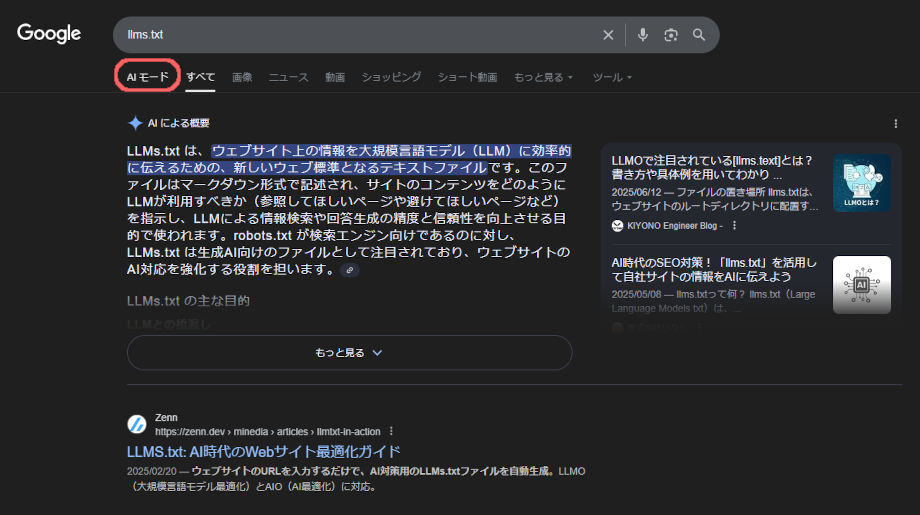Clear the search box text

(608, 35)
